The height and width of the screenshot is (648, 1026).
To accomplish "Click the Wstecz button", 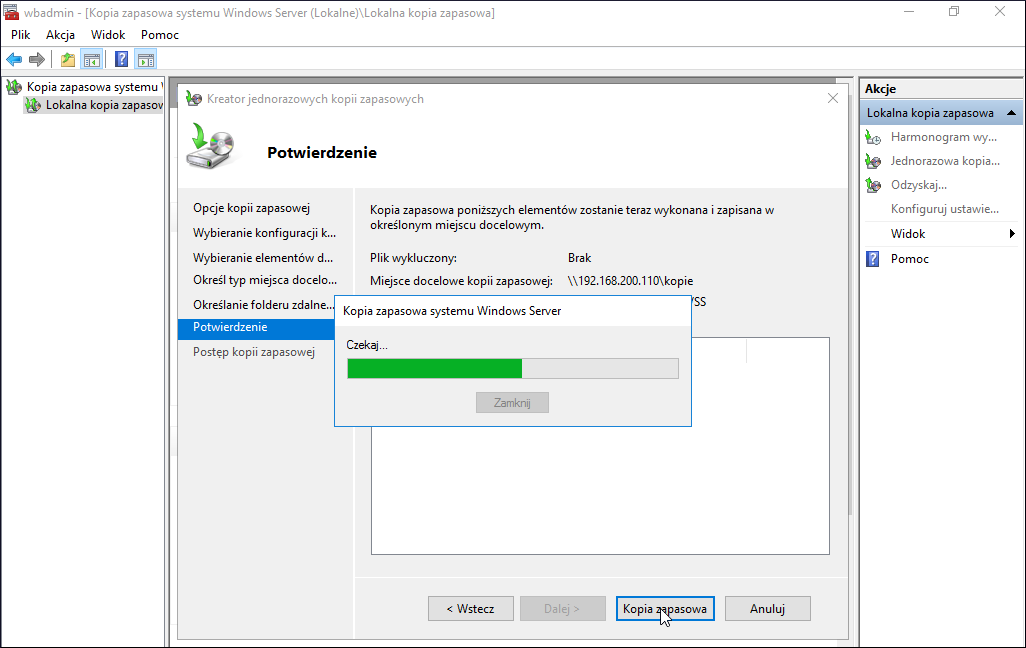I will (x=470, y=609).
